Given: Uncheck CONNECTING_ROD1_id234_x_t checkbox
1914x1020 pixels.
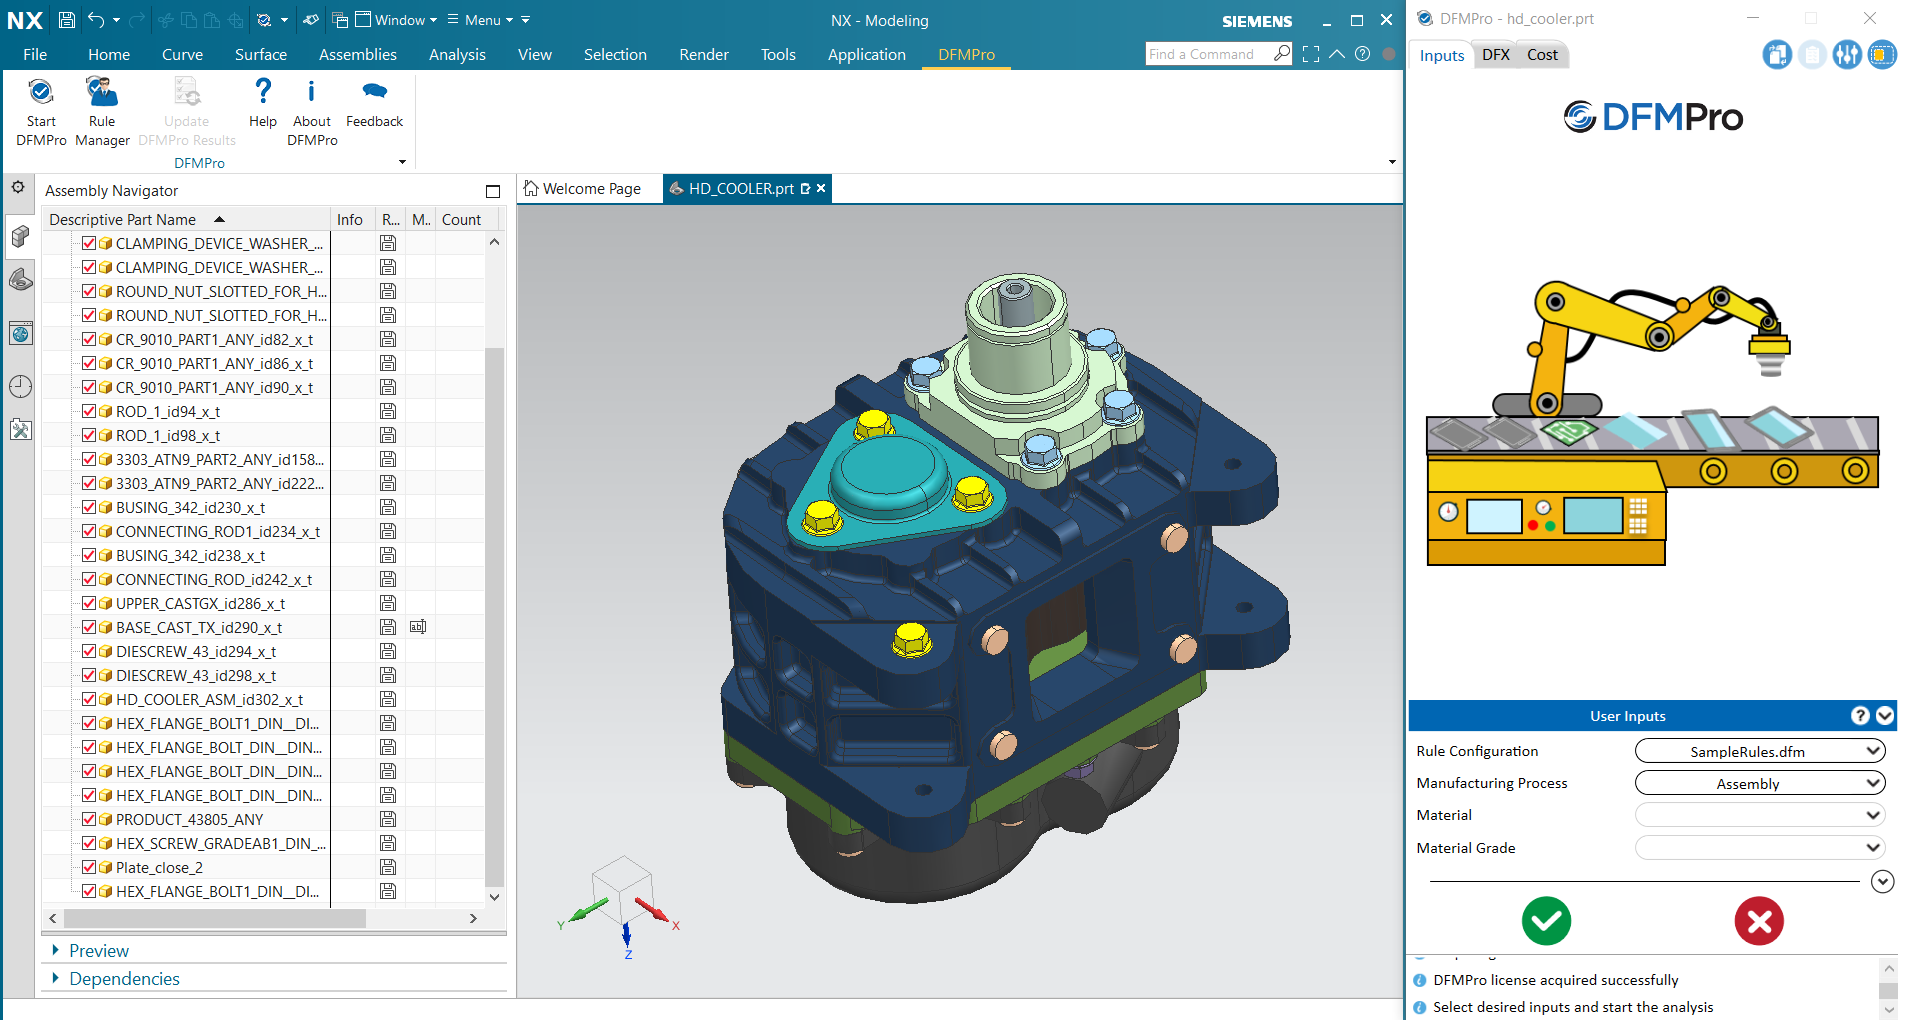Looking at the screenshot, I should click(89, 531).
